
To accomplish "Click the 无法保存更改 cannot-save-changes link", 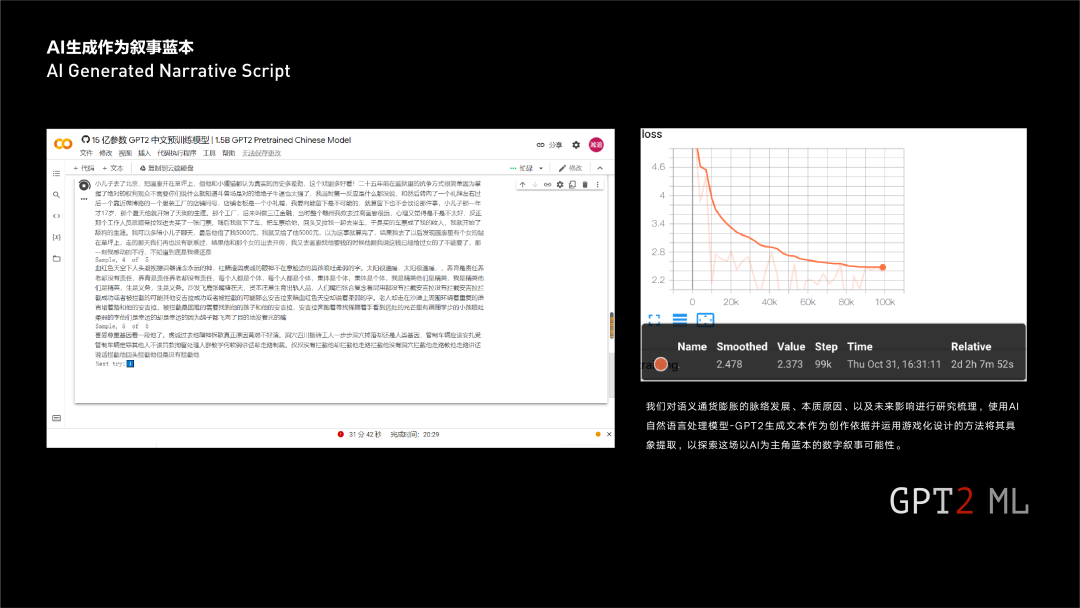I will [x=261, y=153].
